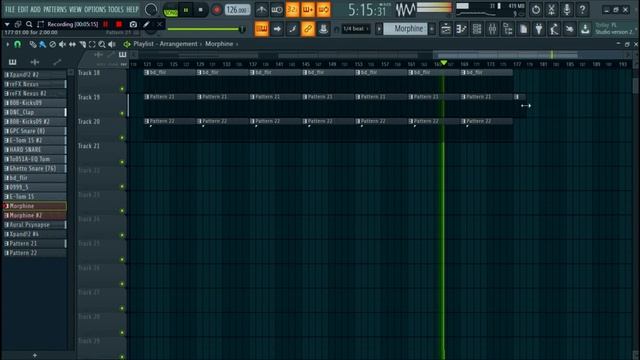Open clip menu of bd_flir clip at bar 121
The width and height of the screenshot is (640, 360).
click(147, 73)
